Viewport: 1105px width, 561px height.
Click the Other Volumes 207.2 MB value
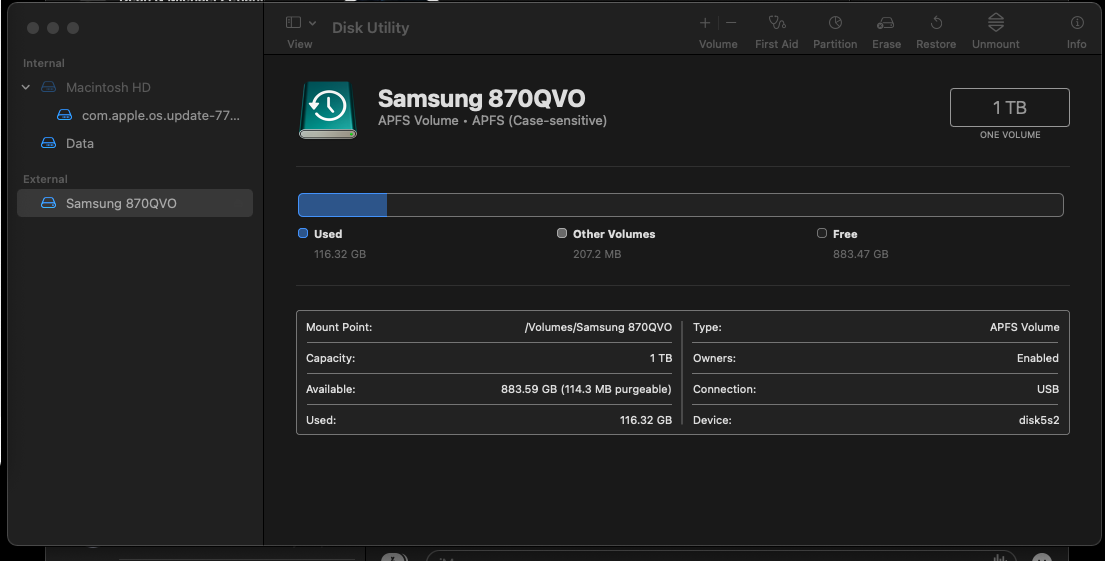point(597,254)
